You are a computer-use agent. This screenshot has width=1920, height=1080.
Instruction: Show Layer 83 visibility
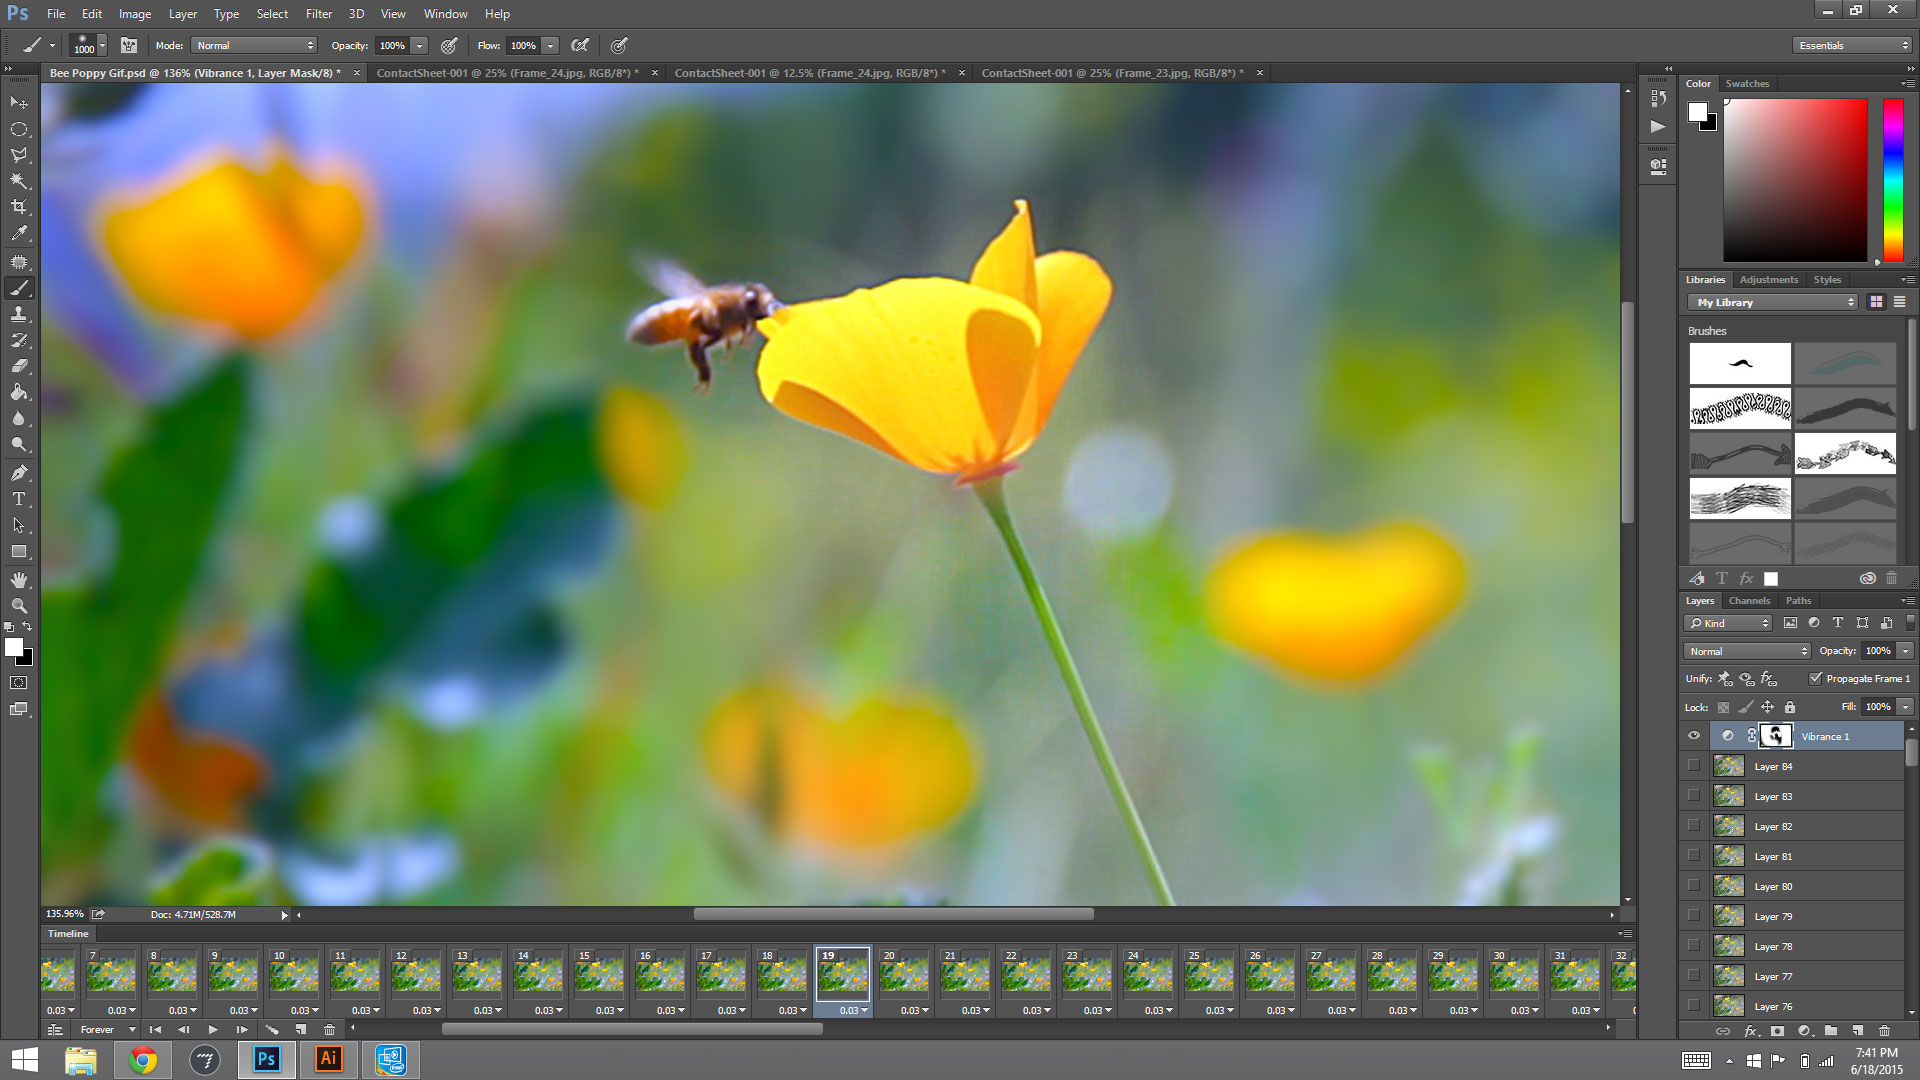tap(1694, 796)
